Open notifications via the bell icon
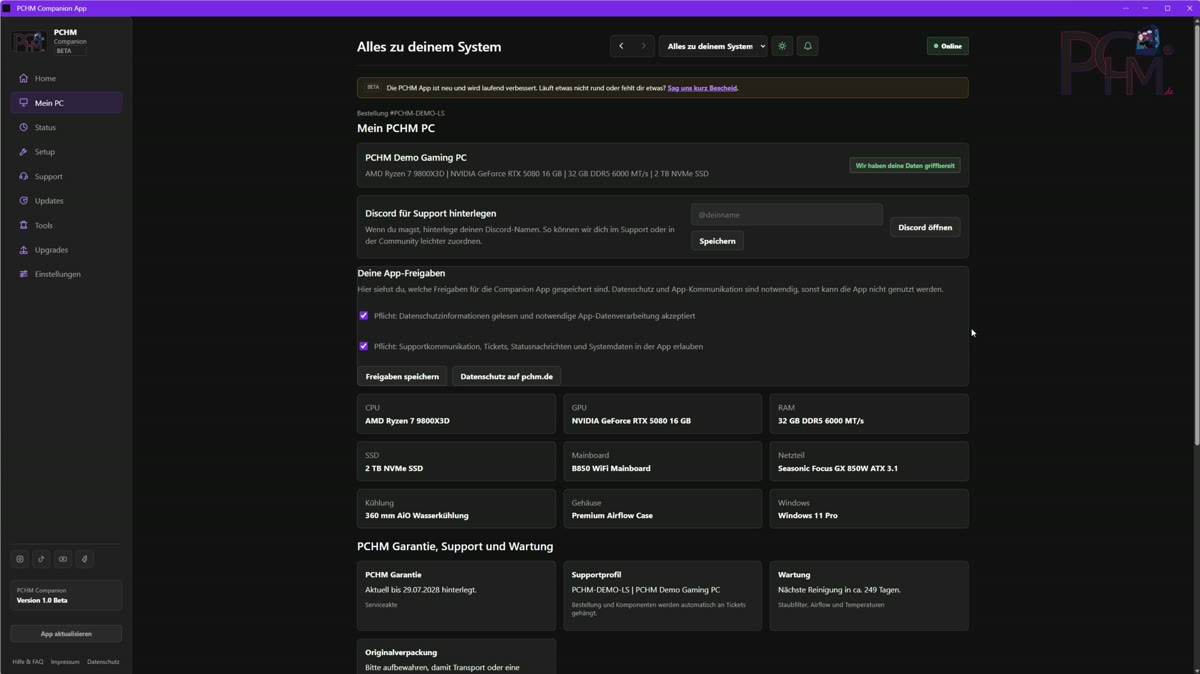 (x=808, y=46)
